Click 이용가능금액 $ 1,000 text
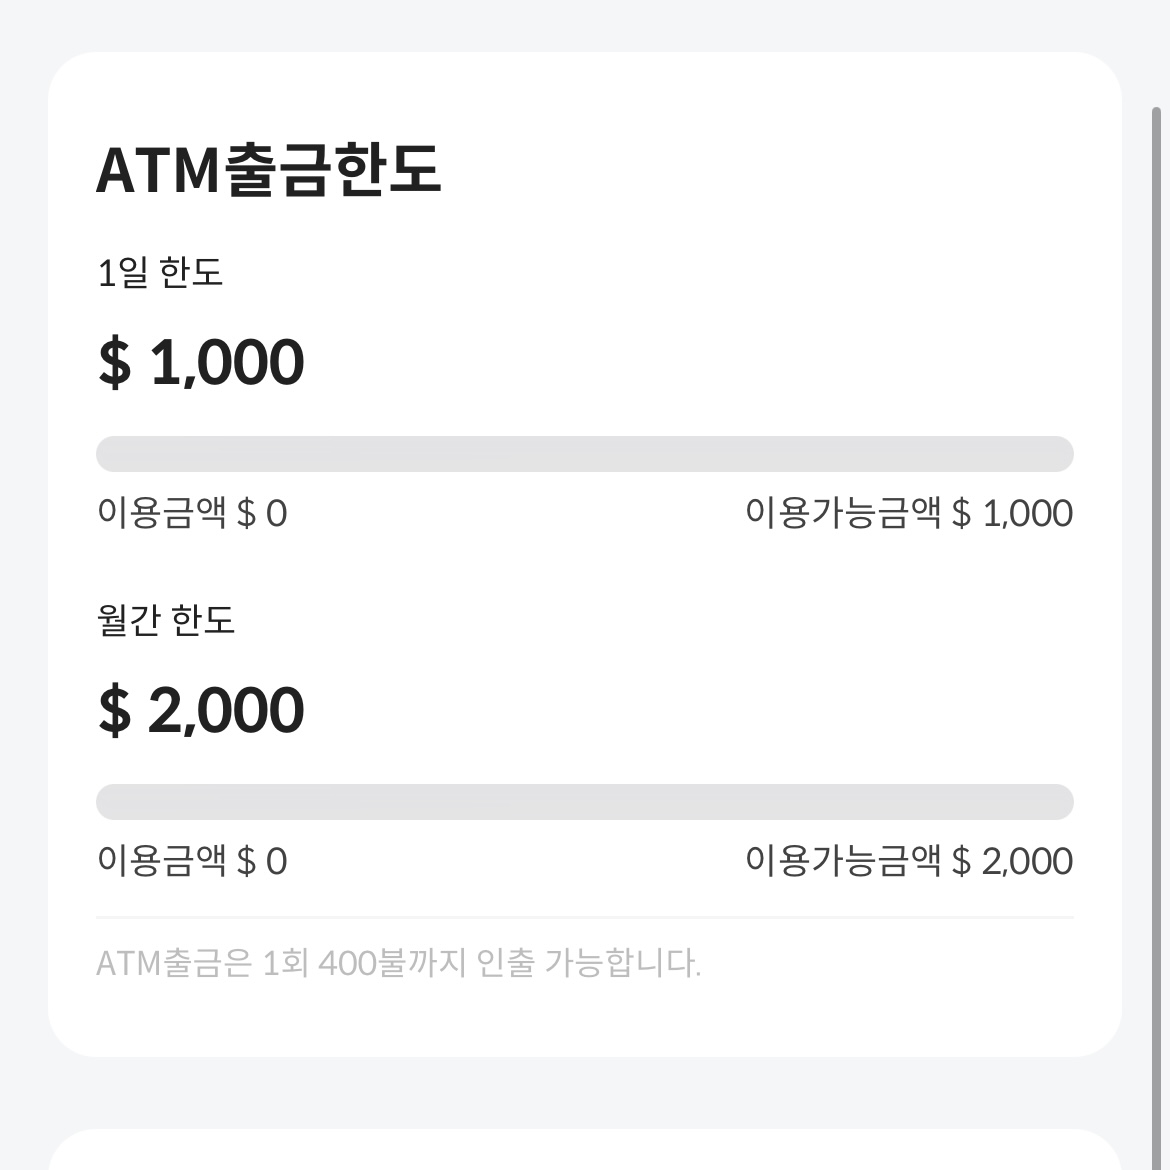 pyautogui.click(x=908, y=513)
